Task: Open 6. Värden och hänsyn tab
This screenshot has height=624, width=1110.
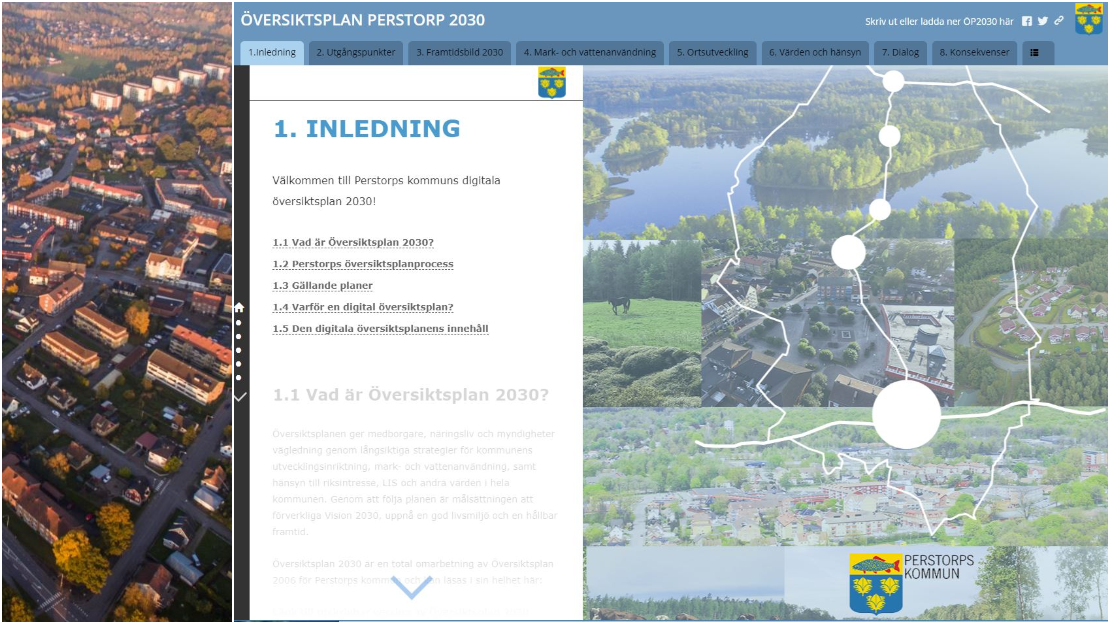Action: [815, 52]
